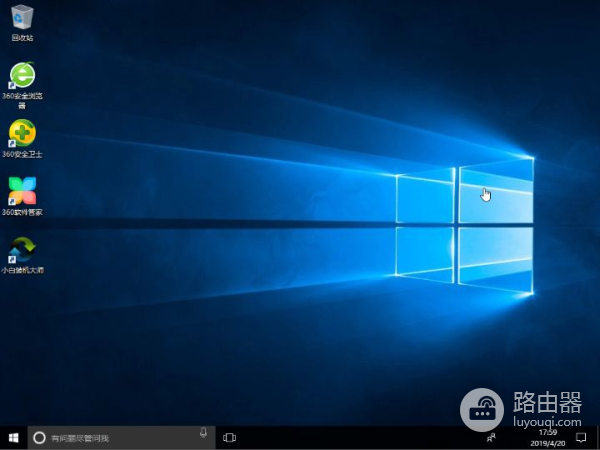Select the 360安全卫士 green shield icon
The height and width of the screenshot is (450, 600).
[x=22, y=132]
